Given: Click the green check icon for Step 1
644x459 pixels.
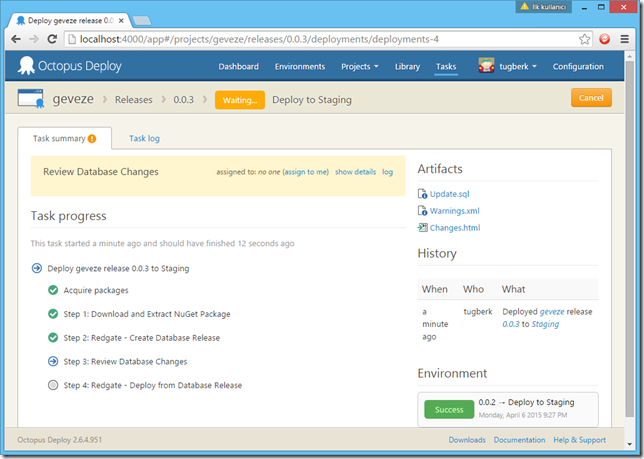Looking at the screenshot, I should click(53, 314).
